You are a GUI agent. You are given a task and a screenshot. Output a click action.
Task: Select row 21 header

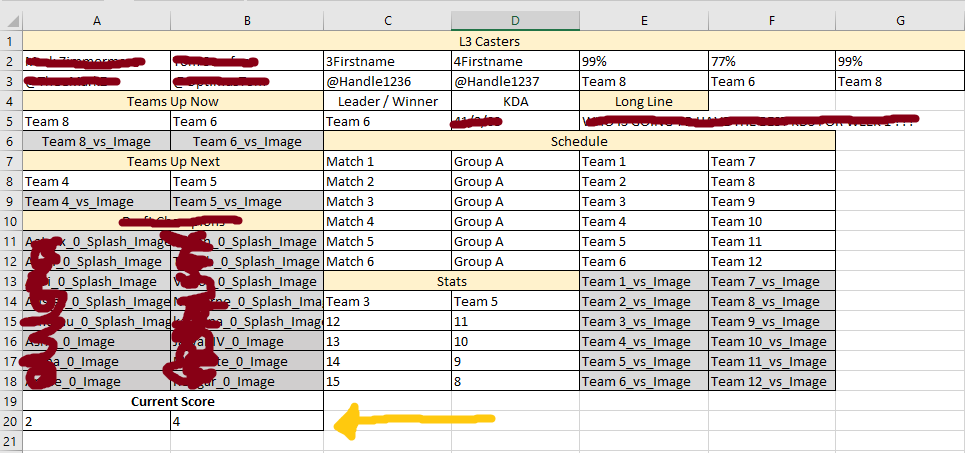[11, 441]
